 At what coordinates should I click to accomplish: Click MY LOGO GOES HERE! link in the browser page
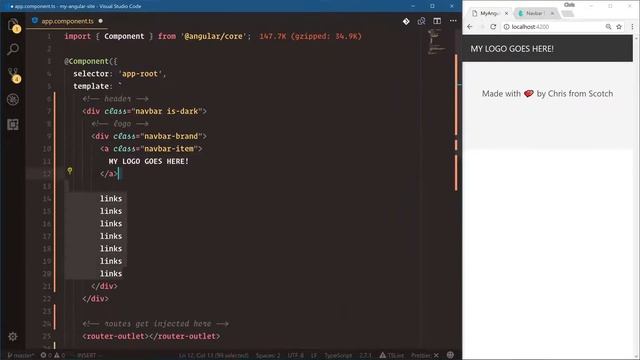(x=512, y=49)
